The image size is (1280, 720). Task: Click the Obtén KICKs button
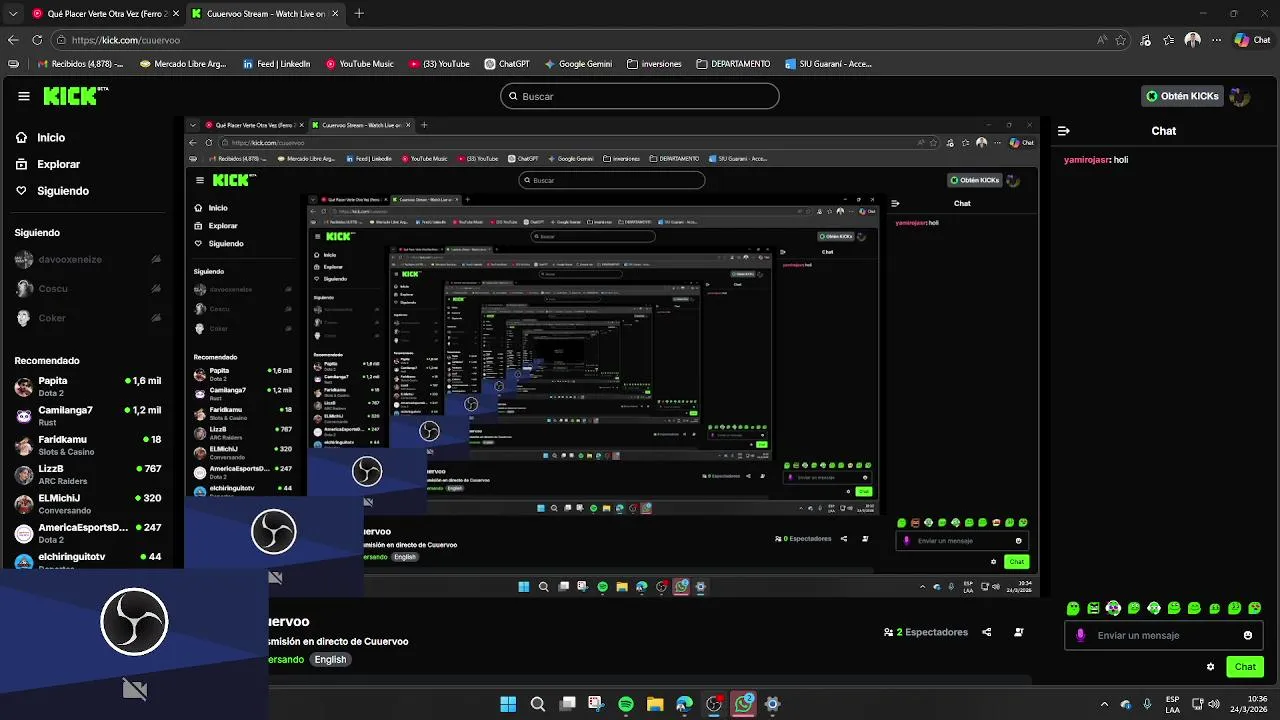1183,96
